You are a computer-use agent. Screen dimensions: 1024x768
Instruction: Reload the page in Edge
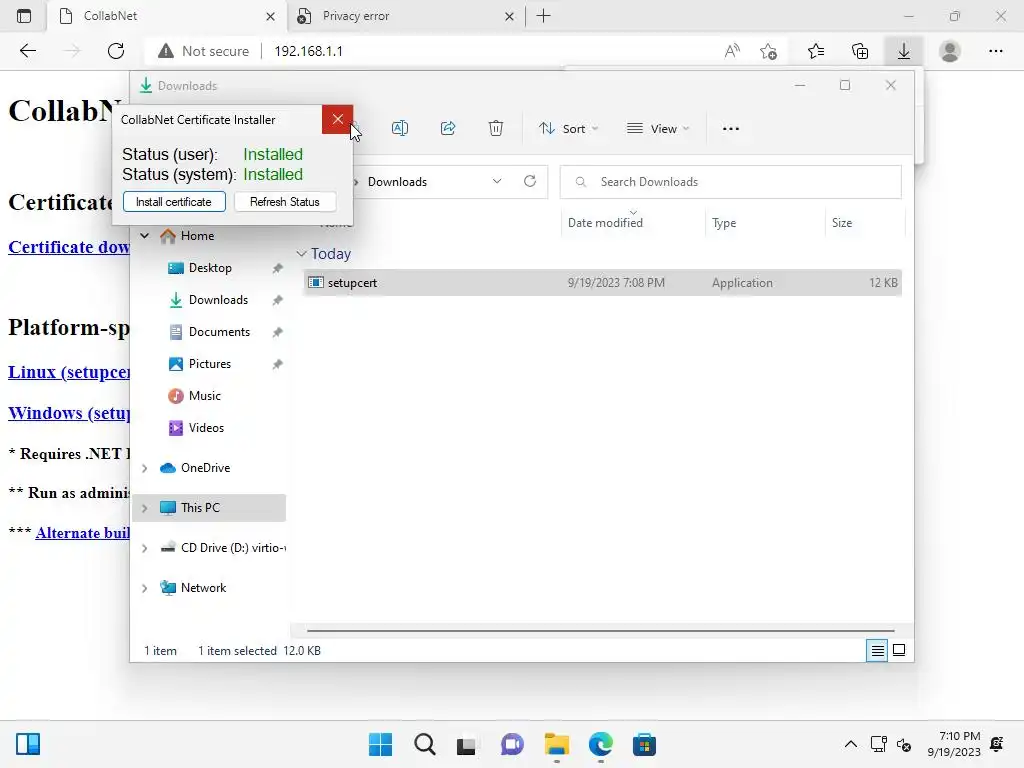(116, 51)
